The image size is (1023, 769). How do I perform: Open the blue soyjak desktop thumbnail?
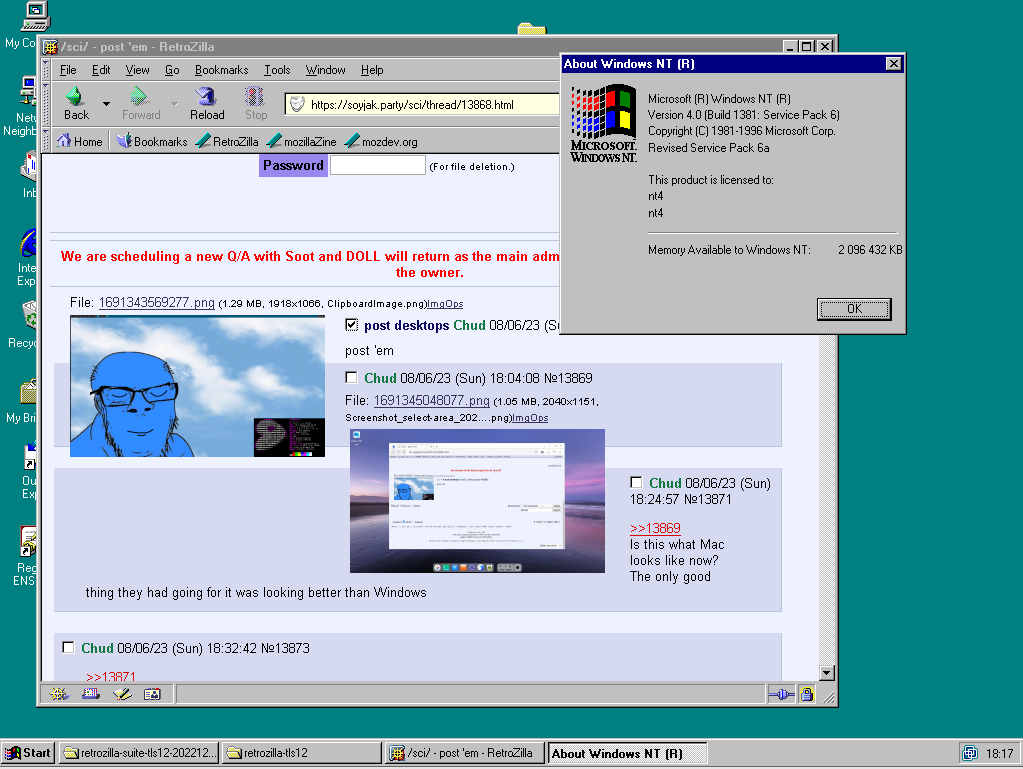tap(197, 386)
